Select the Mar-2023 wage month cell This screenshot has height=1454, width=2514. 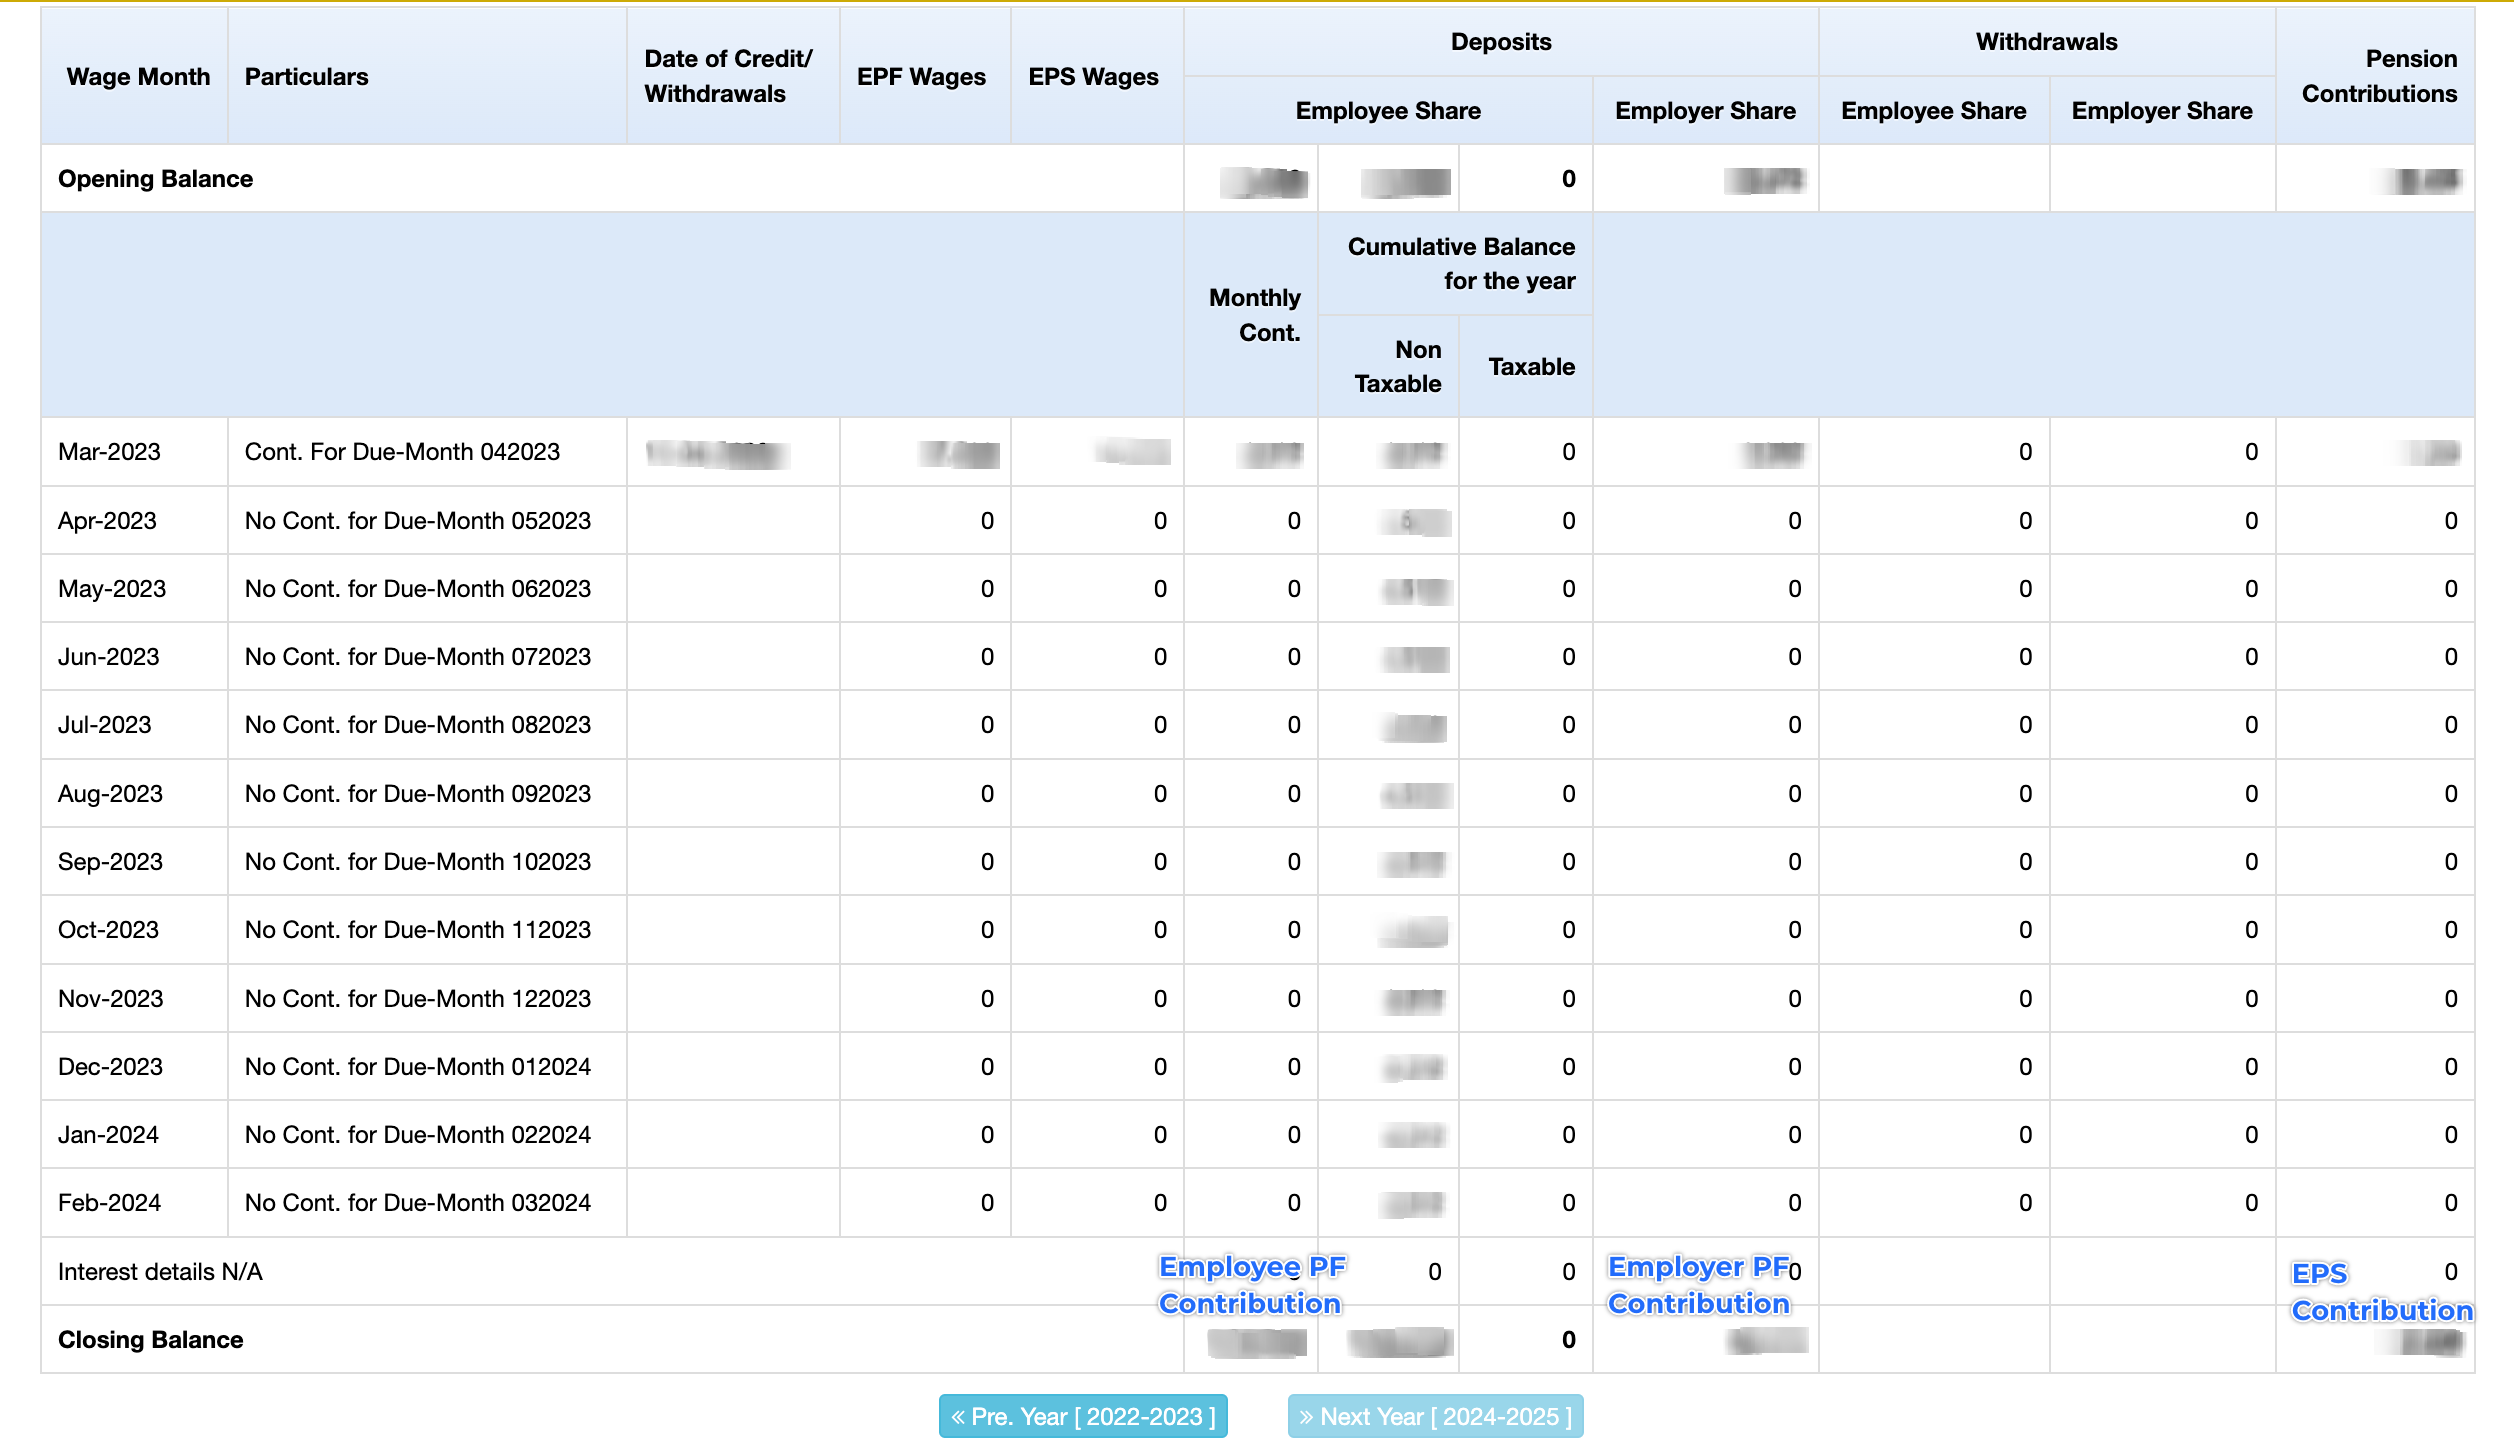109,452
